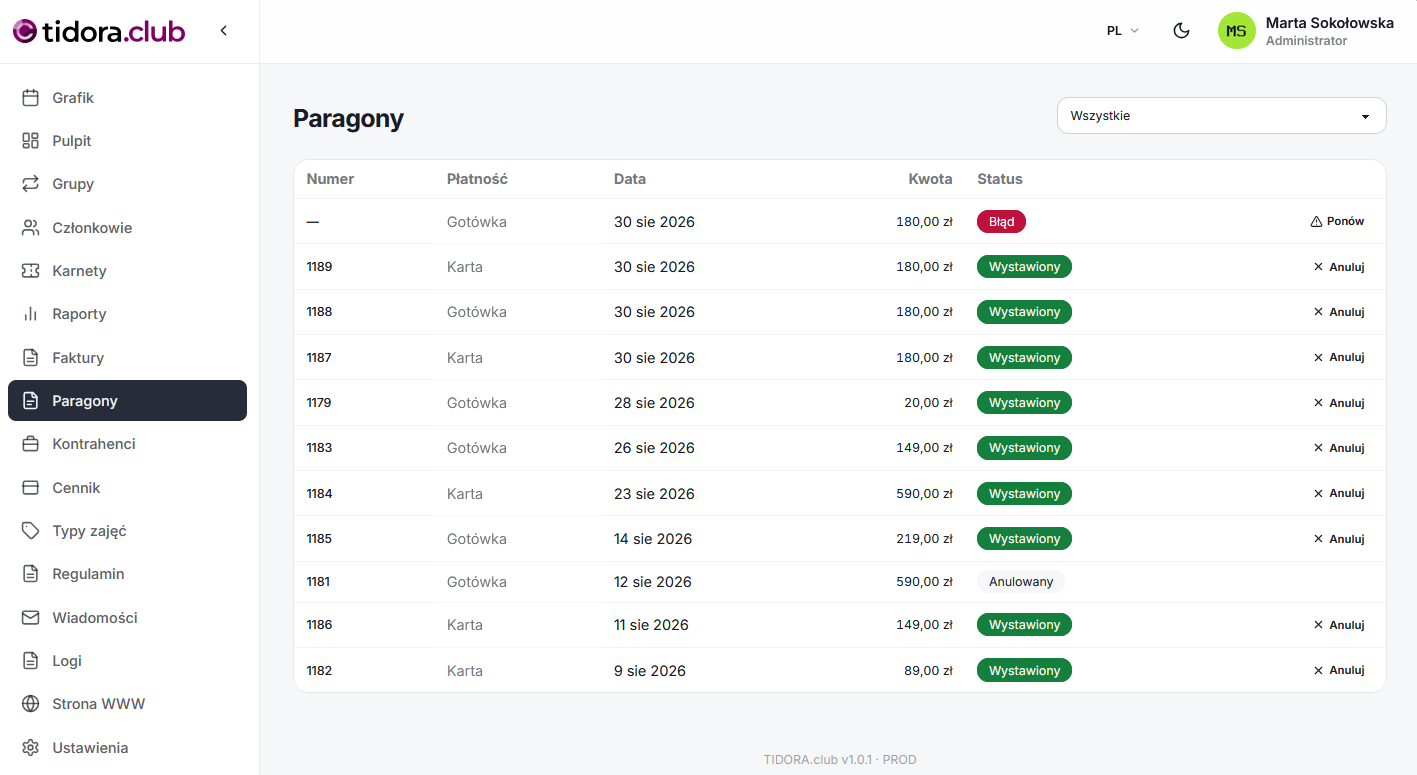The image size is (1417, 775).
Task: Collapse the sidebar with the chevron arrow
Action: click(x=224, y=31)
